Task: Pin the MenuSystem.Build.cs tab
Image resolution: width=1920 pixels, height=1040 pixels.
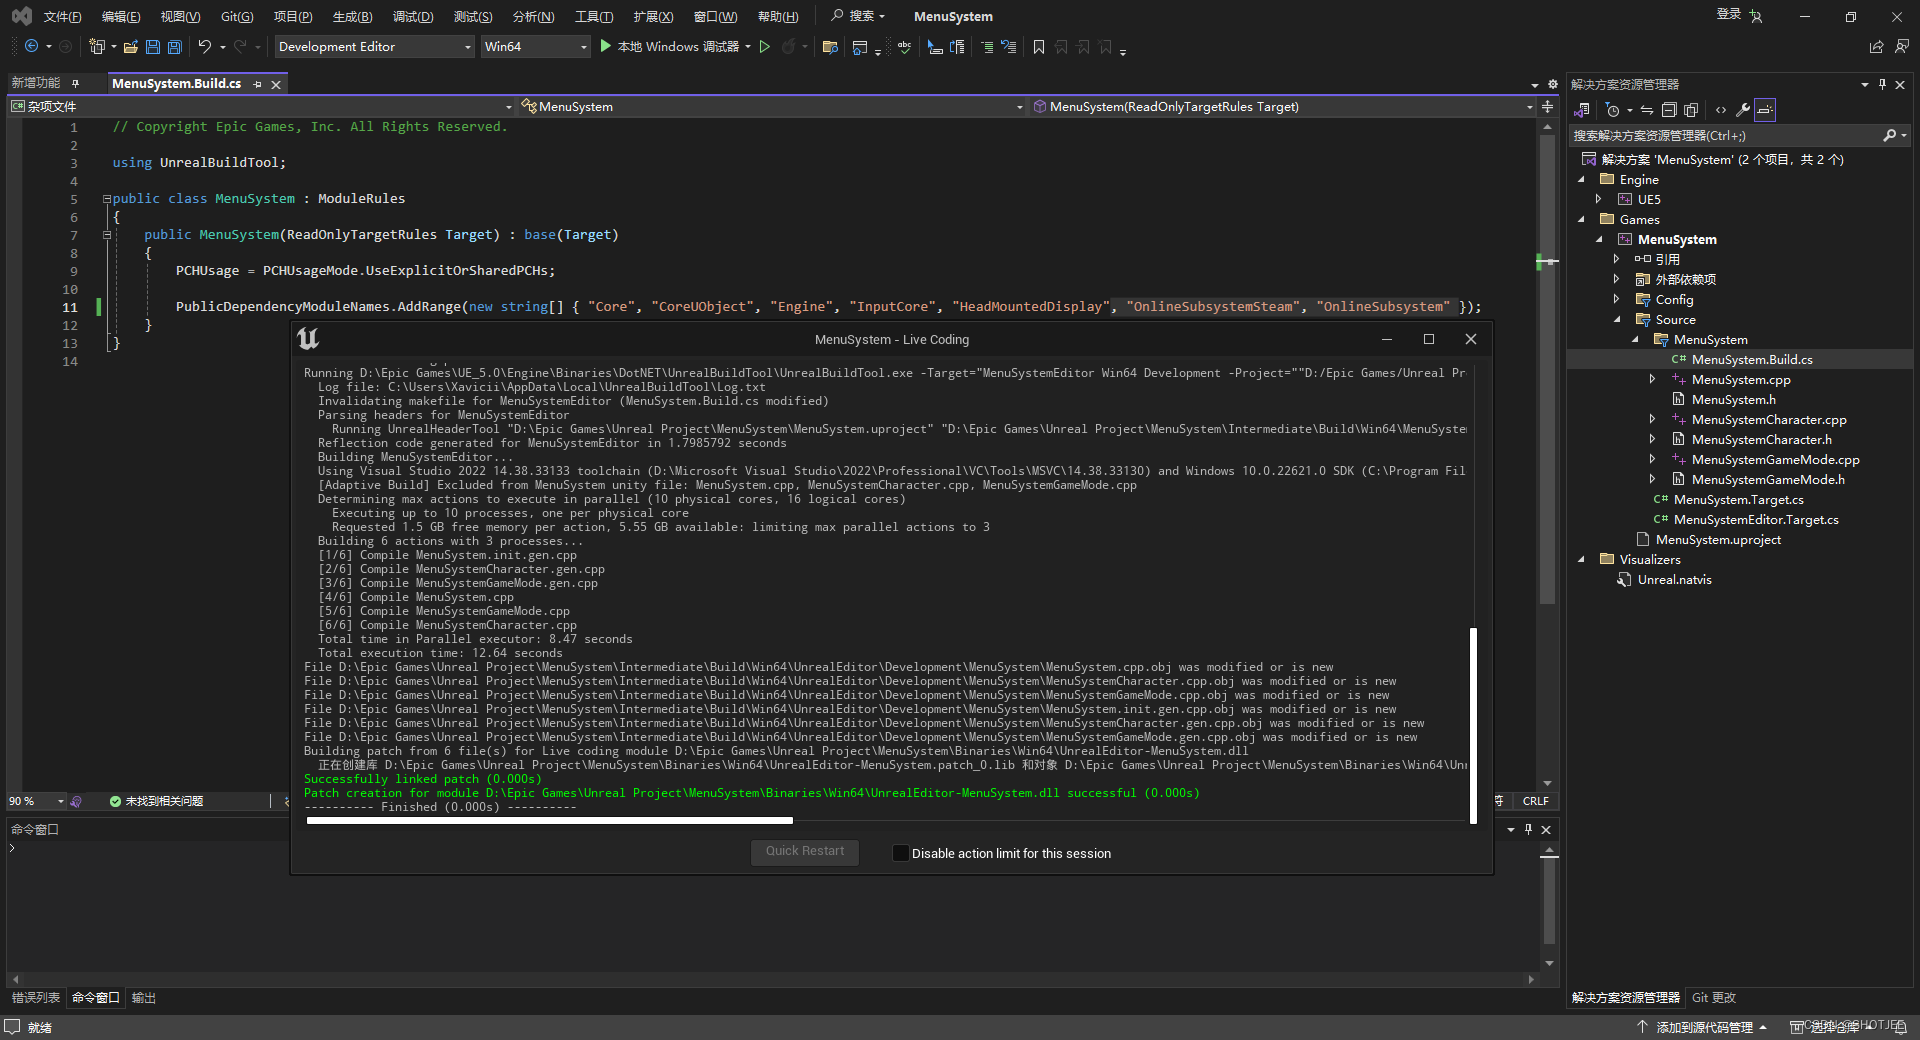Action: click(x=257, y=84)
